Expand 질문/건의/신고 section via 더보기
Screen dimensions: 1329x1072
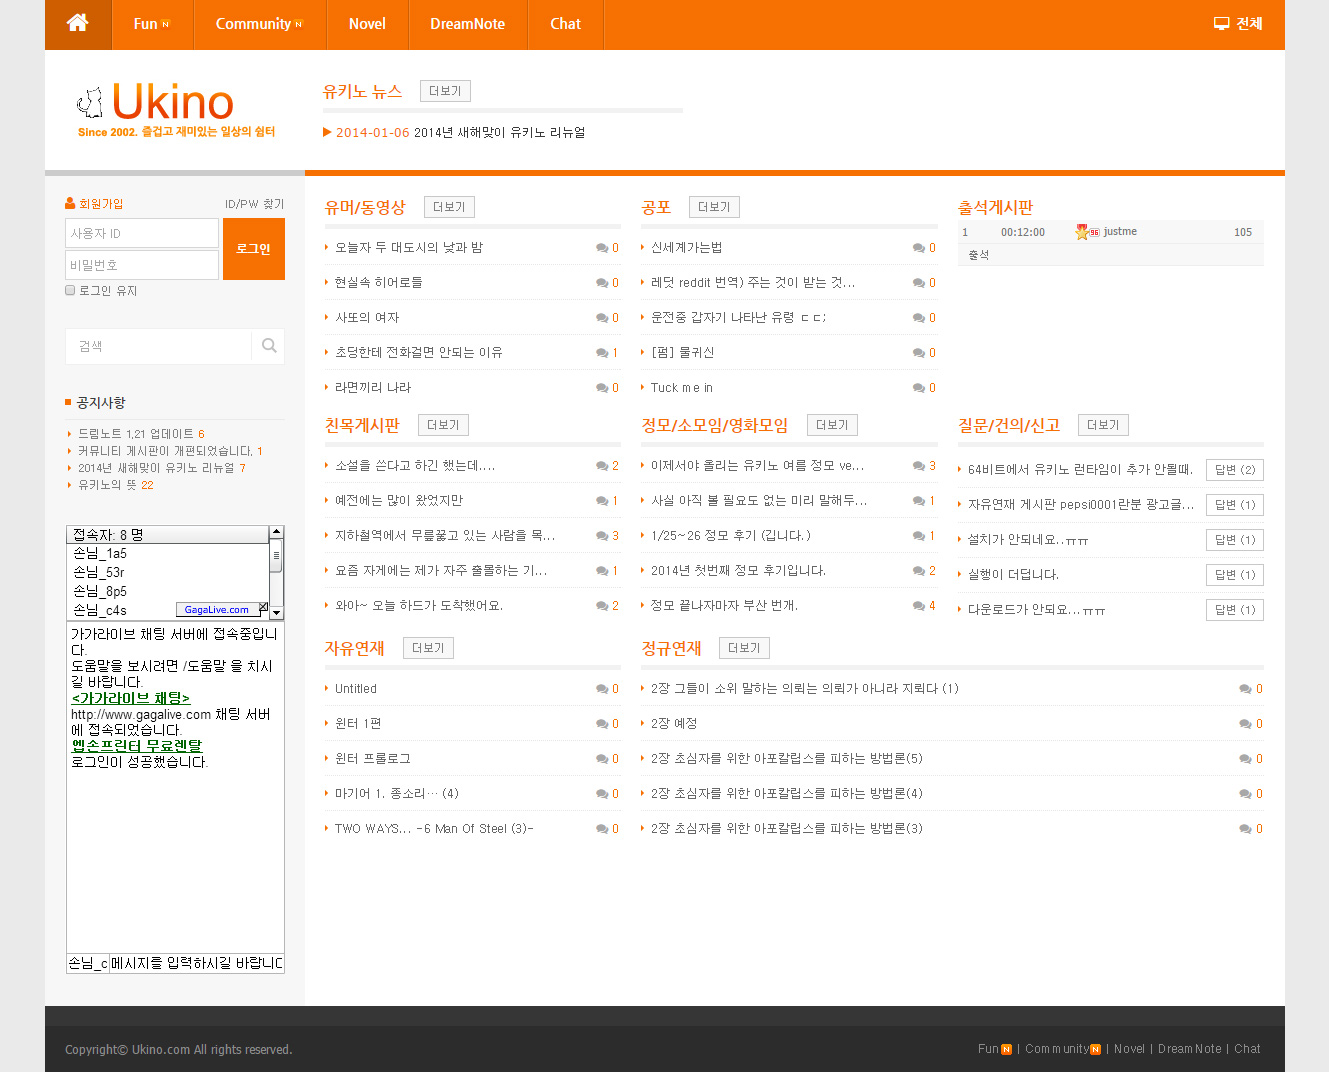coord(1103,425)
